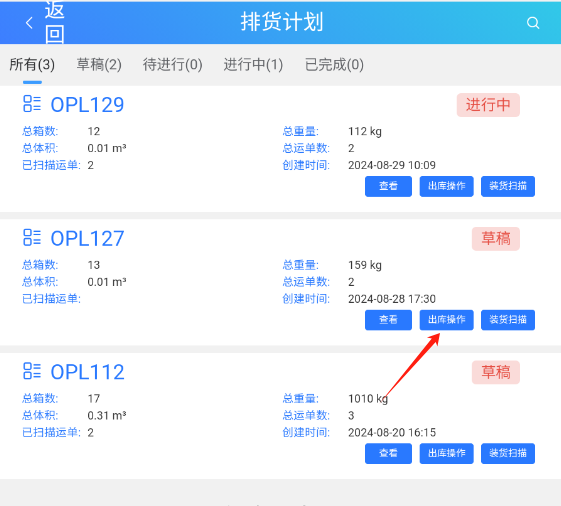Switch to the 待进行(0) tab
This screenshot has width=561, height=506.
tap(172, 65)
